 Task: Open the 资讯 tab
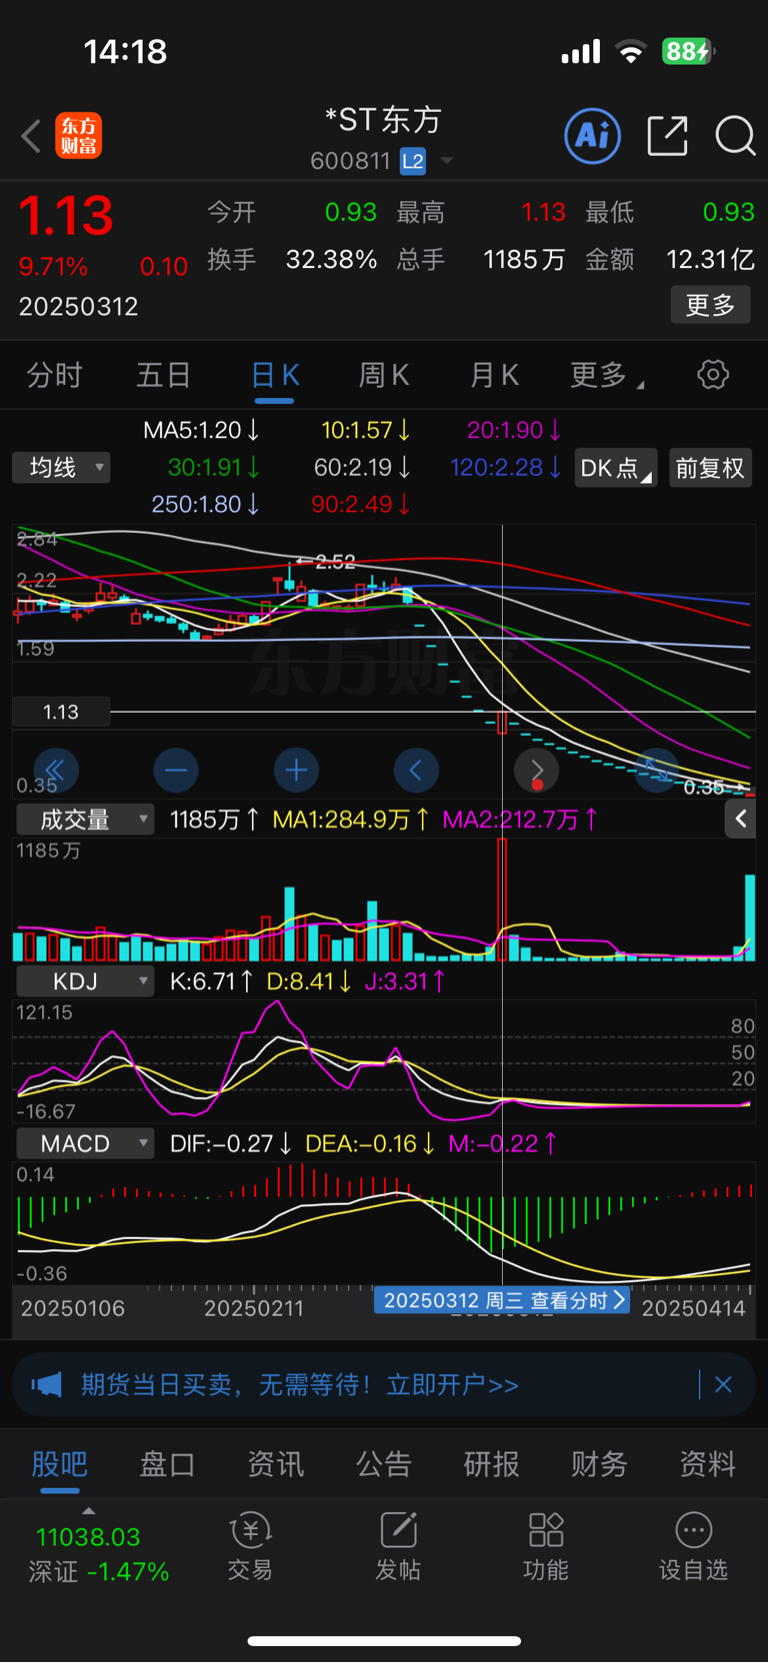click(x=275, y=1464)
